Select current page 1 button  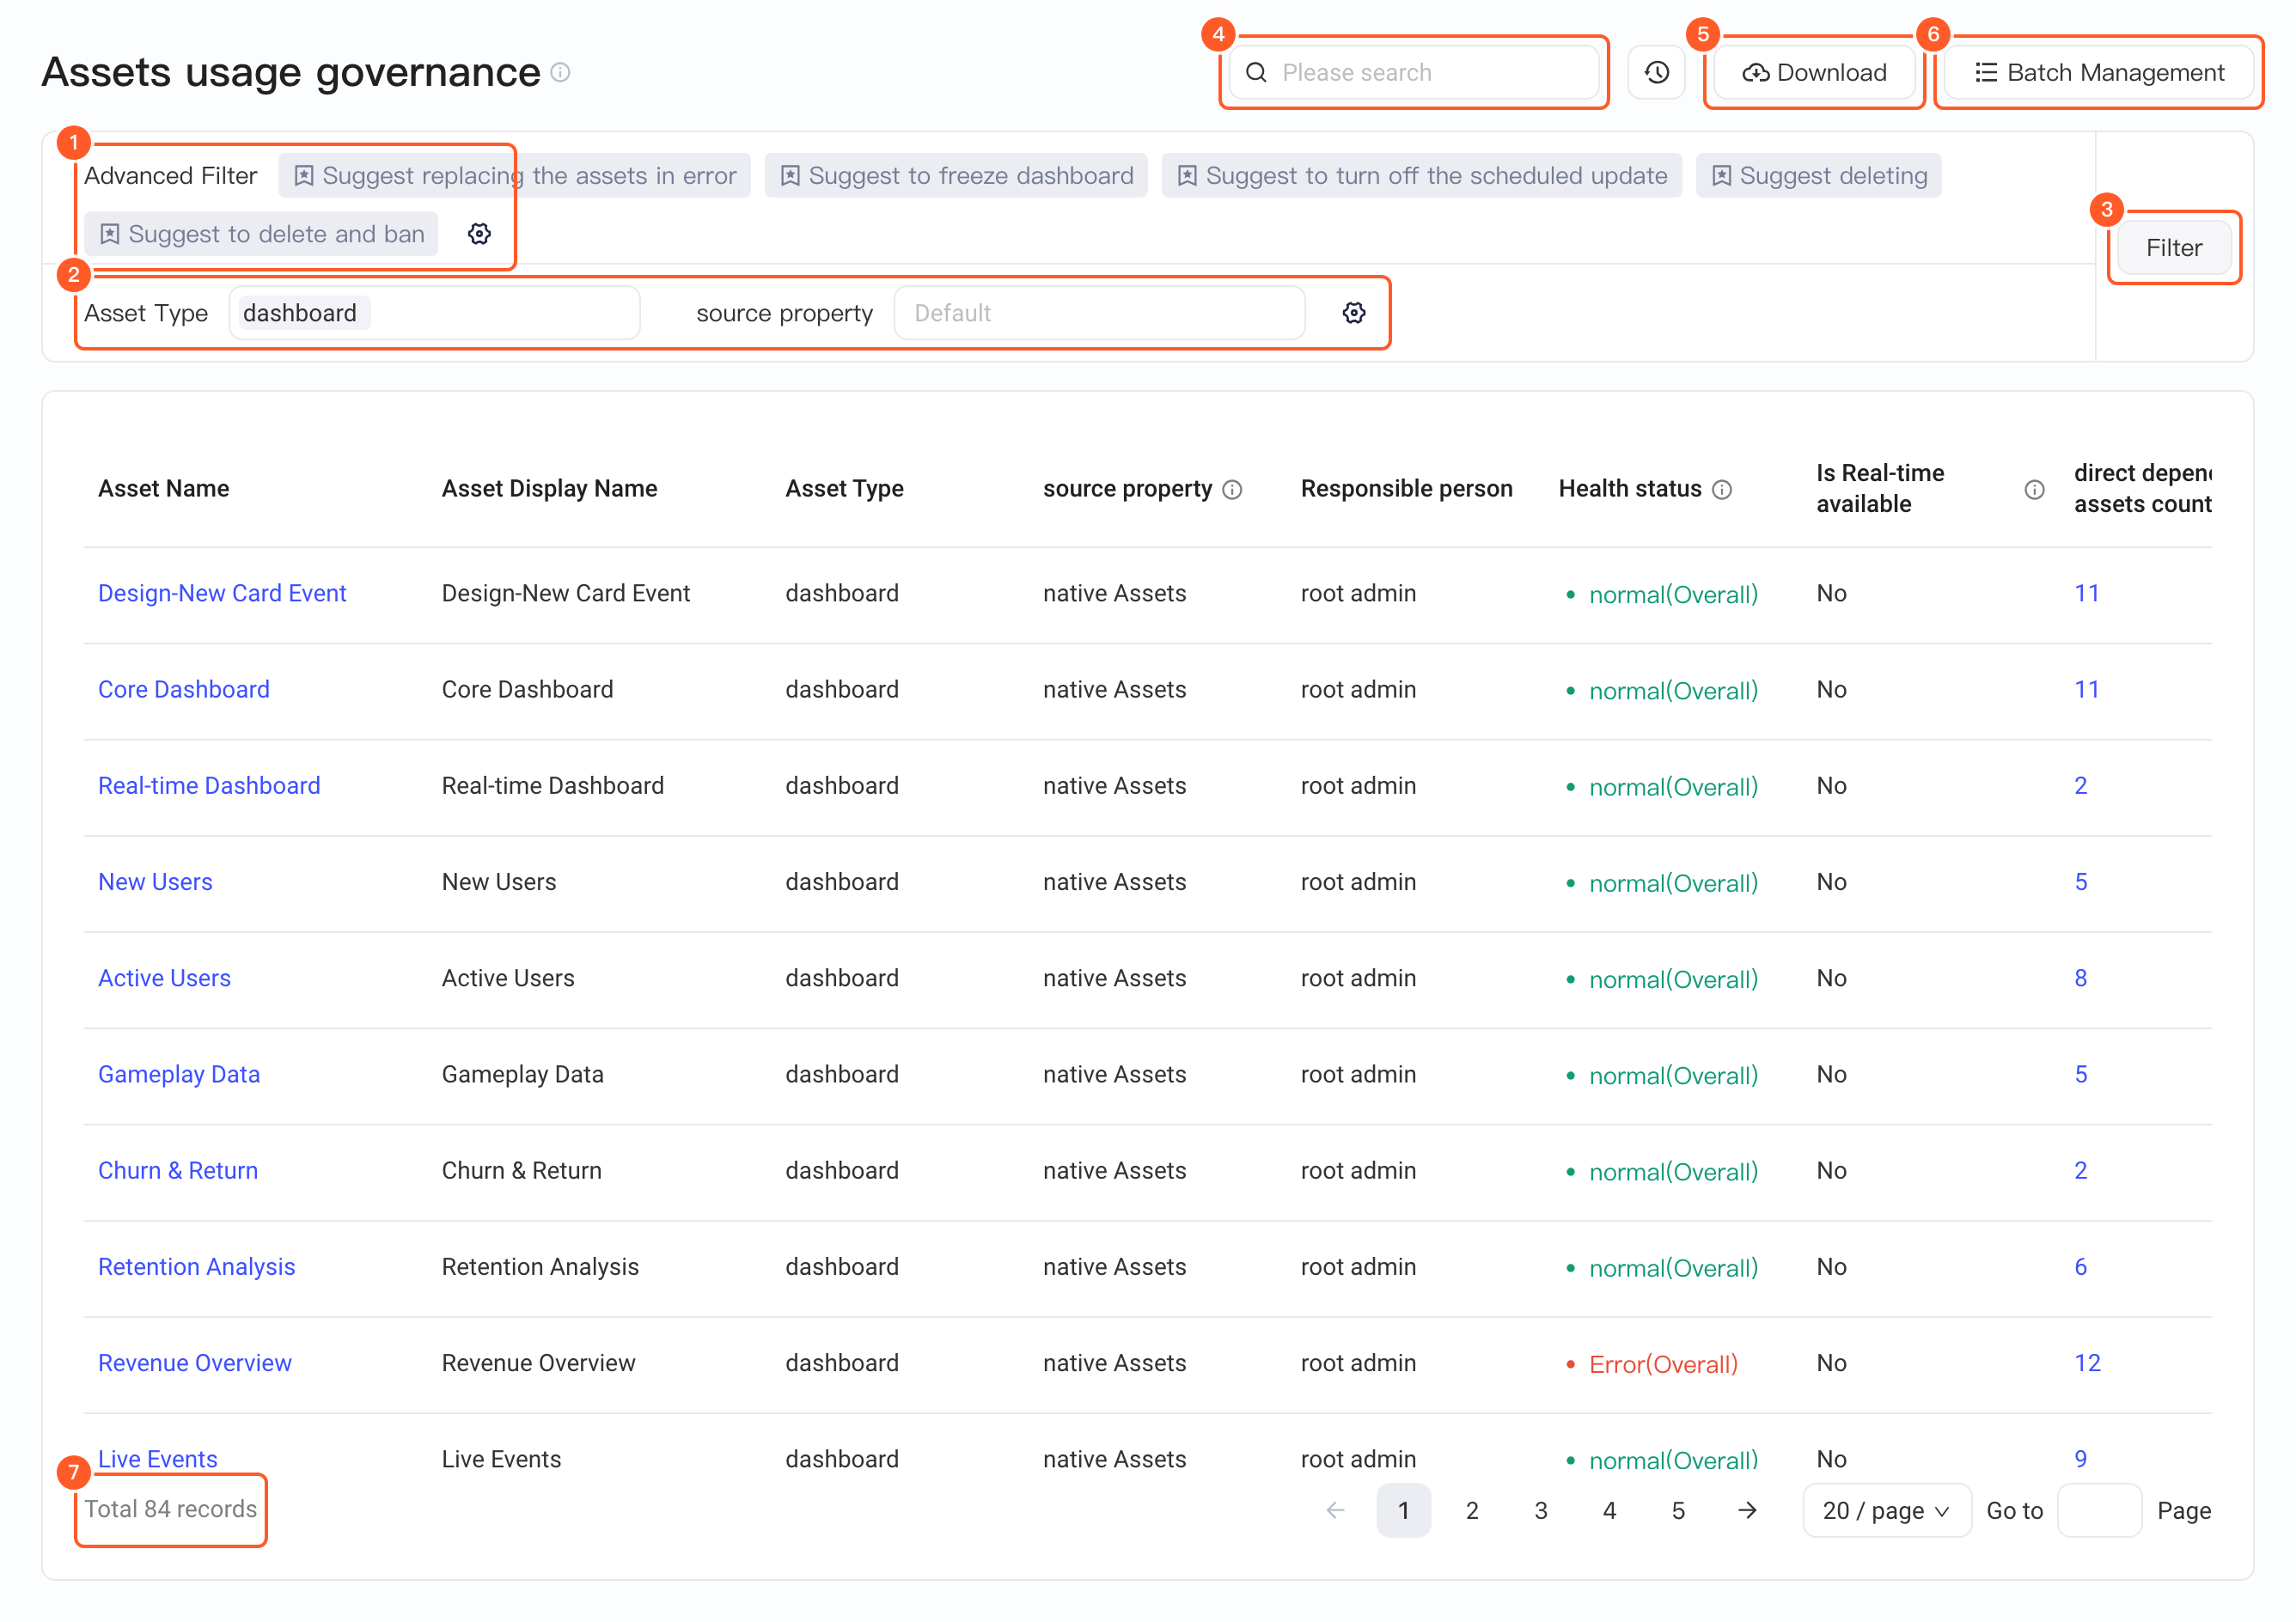[1403, 1510]
